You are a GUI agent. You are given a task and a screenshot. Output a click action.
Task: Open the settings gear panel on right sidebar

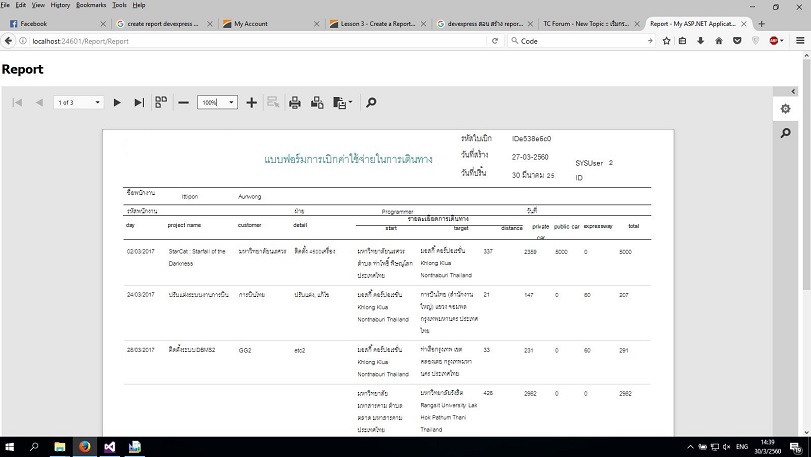coord(785,109)
